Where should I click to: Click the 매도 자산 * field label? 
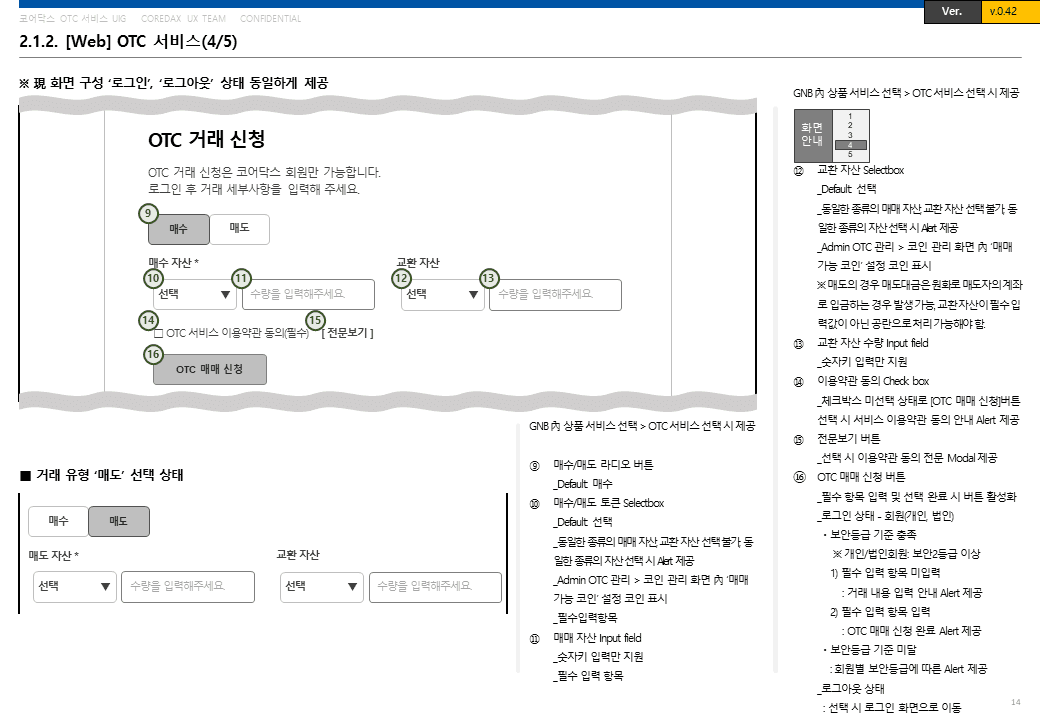coord(54,556)
